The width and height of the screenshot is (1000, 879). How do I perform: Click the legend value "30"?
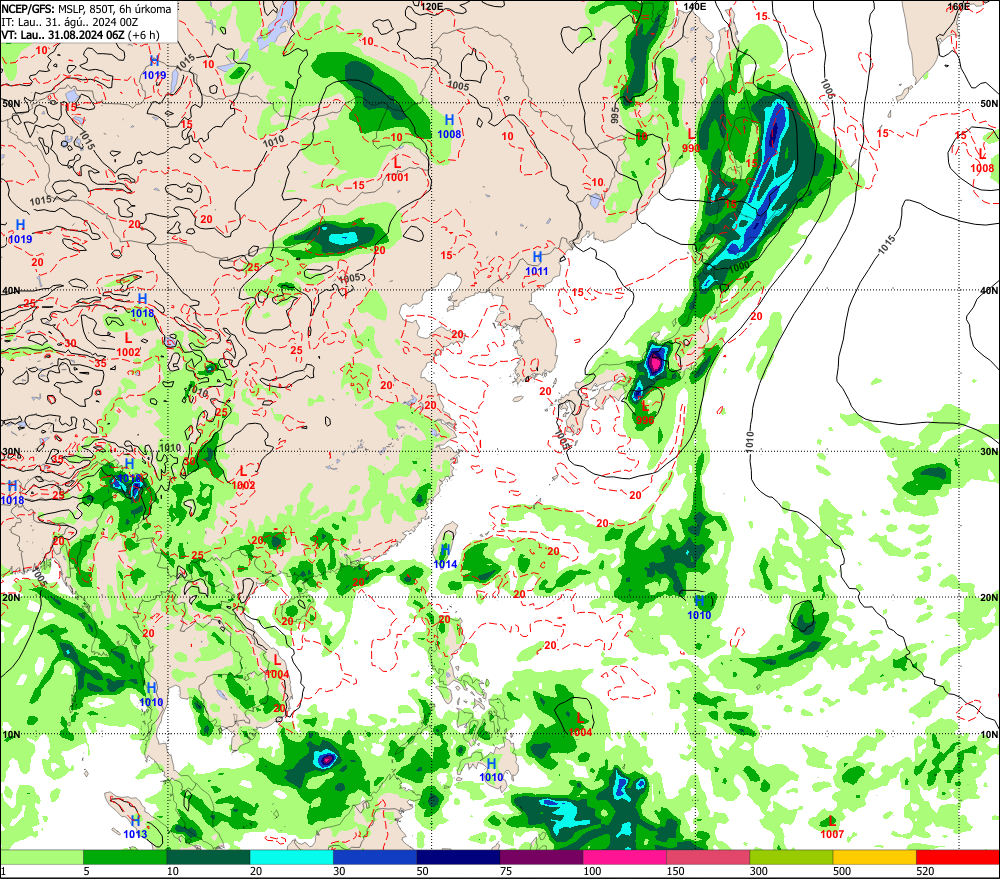pos(339,871)
